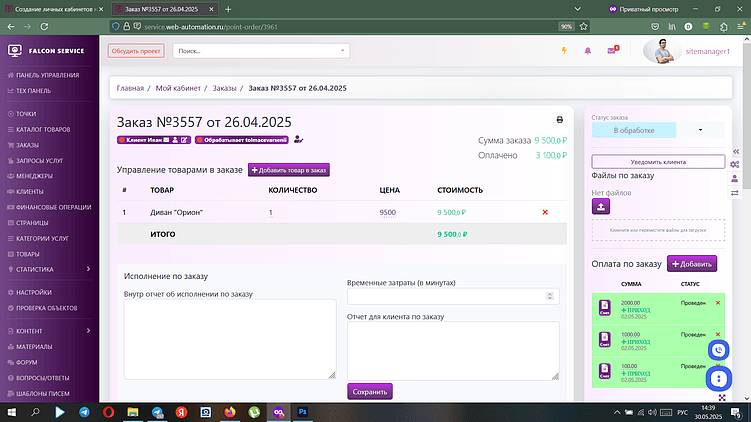The width and height of the screenshot is (751, 422).
Task: Click Временные затраты number stepper
Action: tap(550, 297)
